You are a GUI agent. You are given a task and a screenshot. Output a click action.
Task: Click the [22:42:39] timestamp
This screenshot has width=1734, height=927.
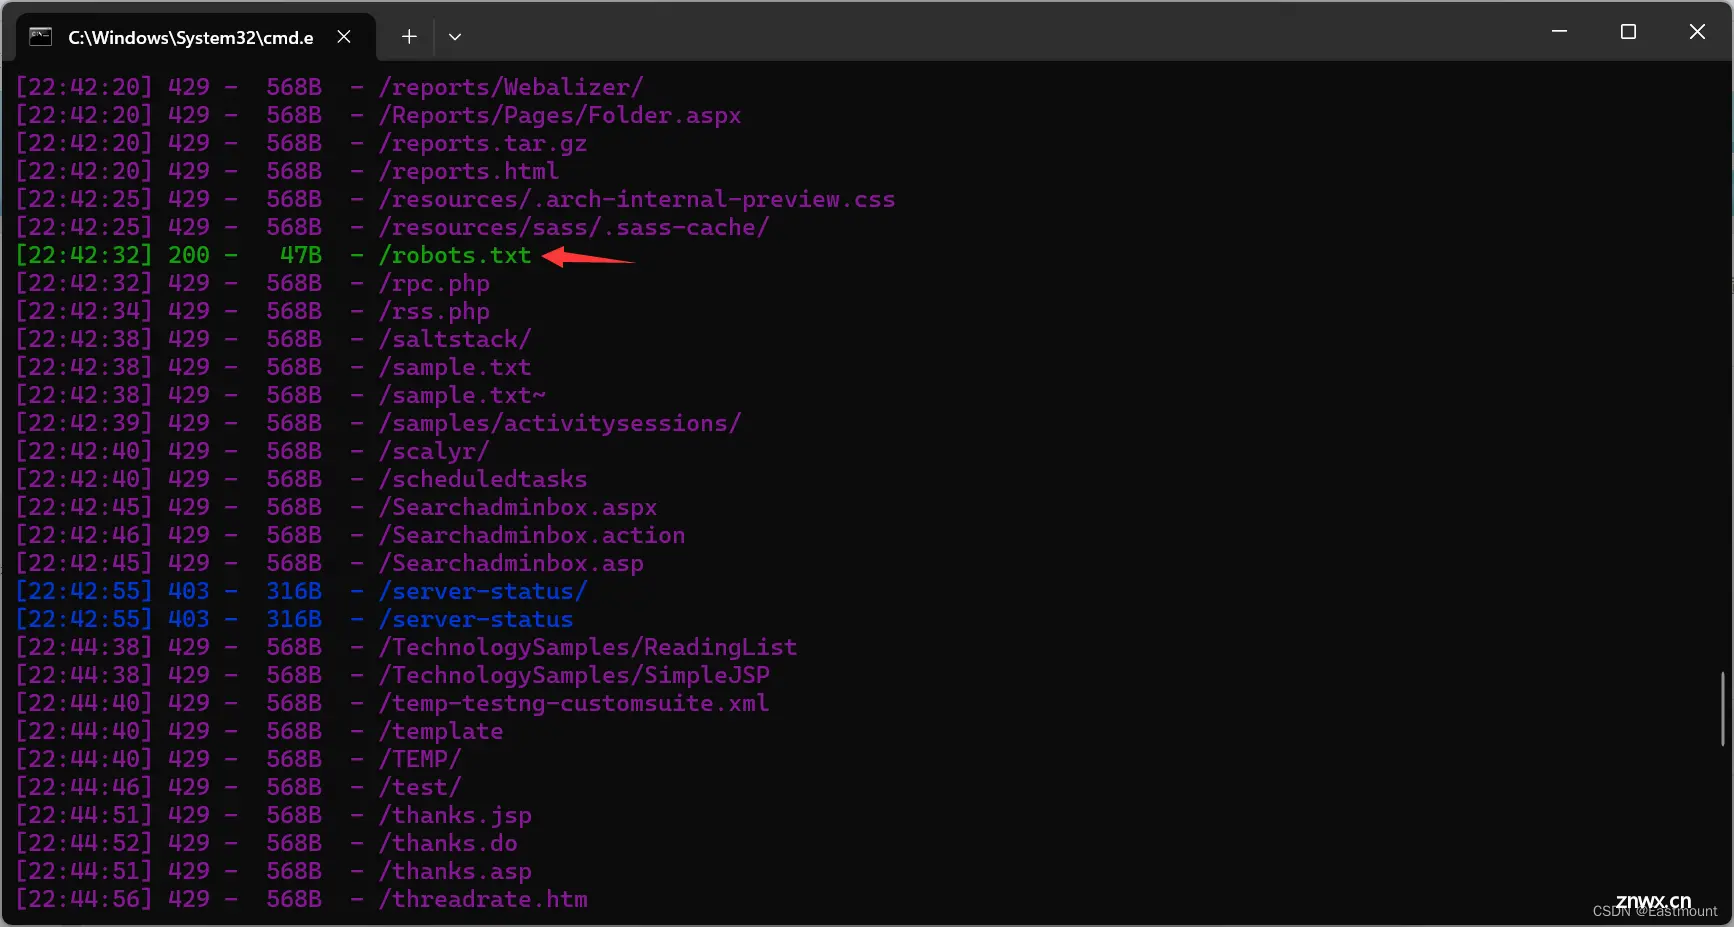pyautogui.click(x=84, y=424)
